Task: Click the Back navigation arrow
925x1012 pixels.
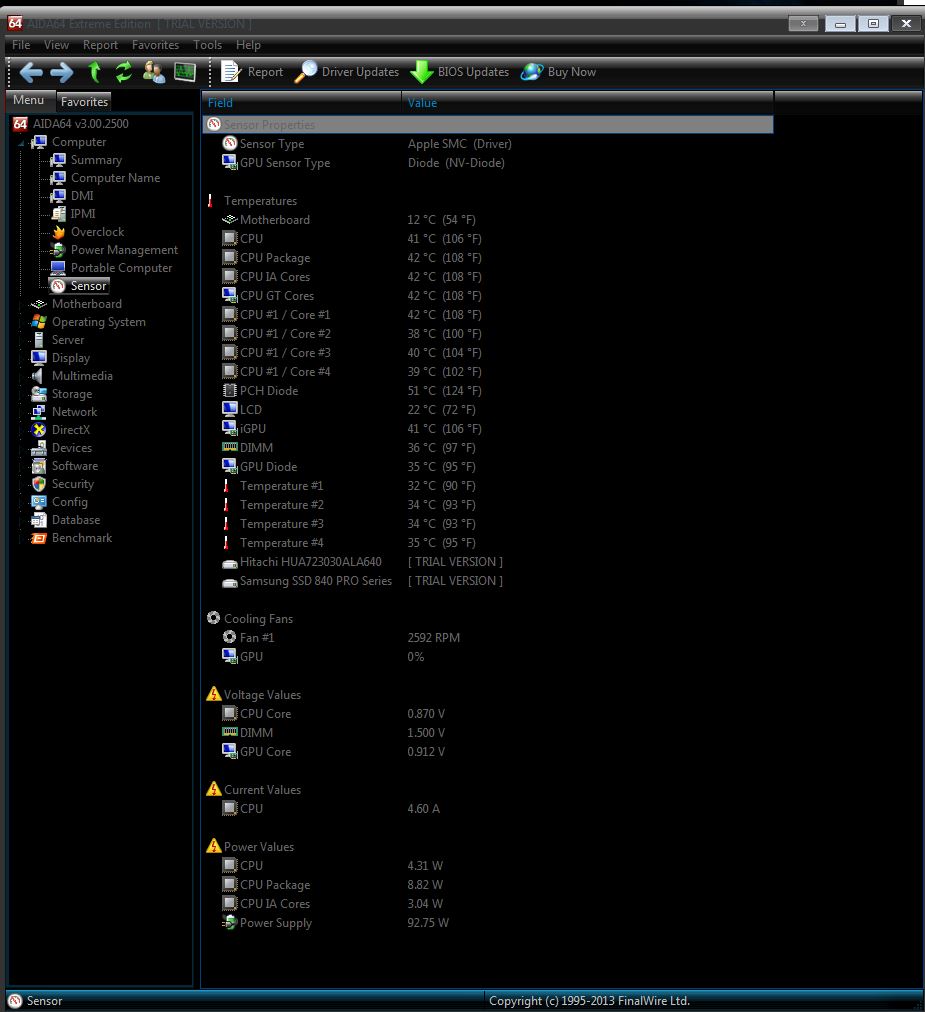Action: pyautogui.click(x=31, y=72)
